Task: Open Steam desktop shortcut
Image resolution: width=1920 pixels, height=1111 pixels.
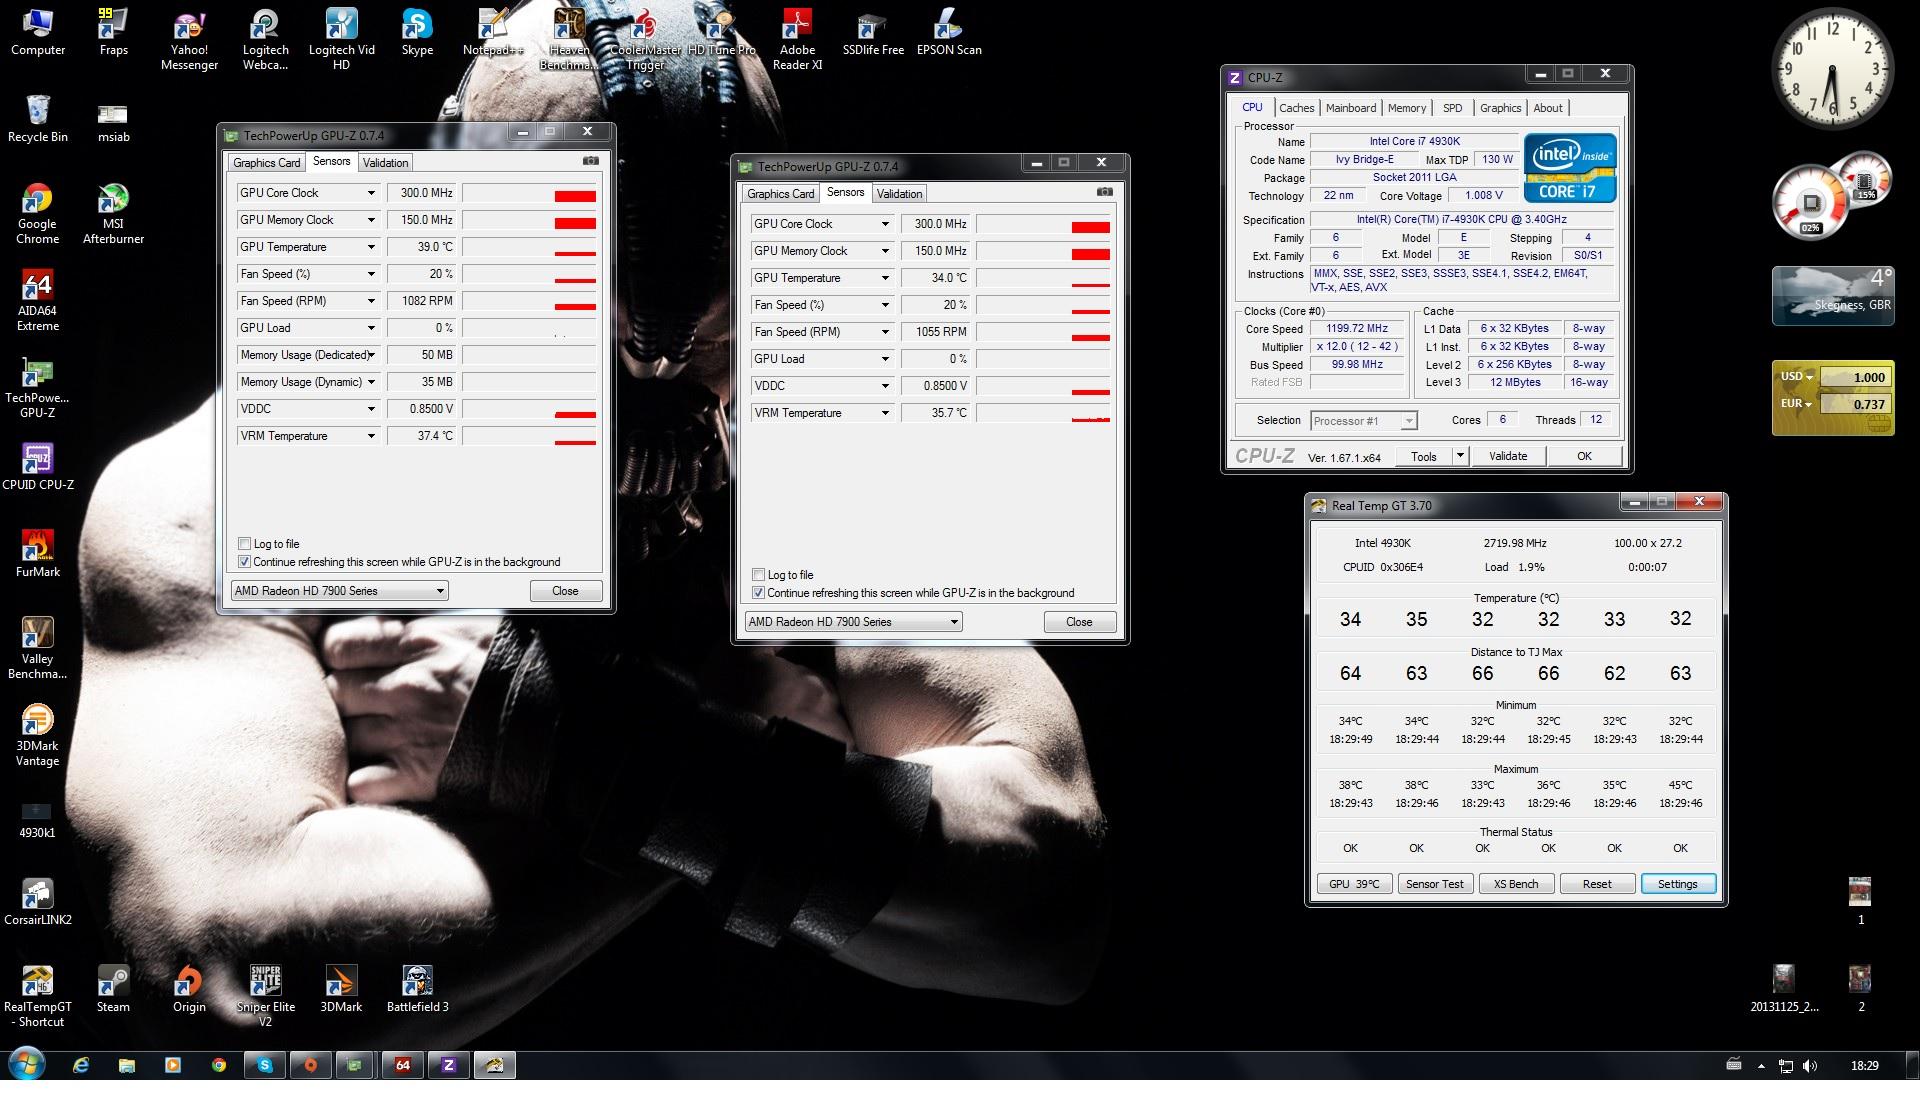Action: click(113, 989)
